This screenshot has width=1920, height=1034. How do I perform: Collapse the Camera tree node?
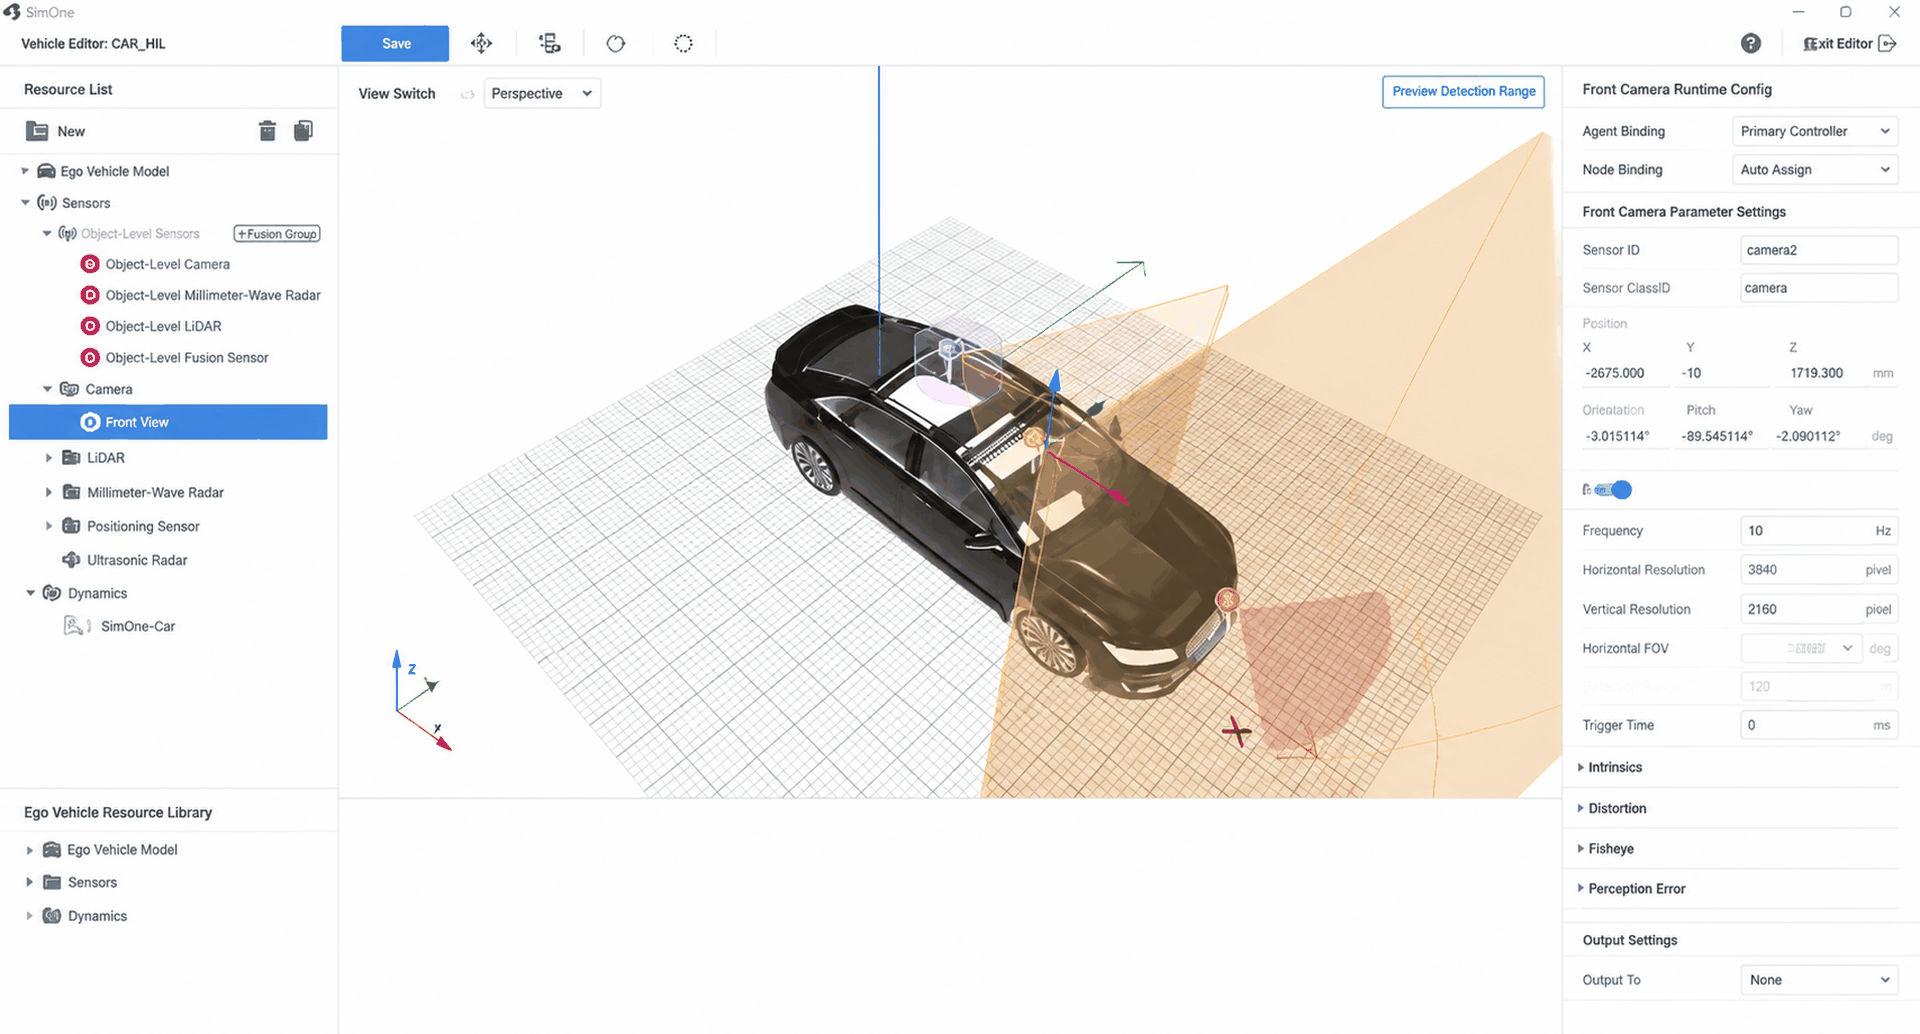coord(47,389)
